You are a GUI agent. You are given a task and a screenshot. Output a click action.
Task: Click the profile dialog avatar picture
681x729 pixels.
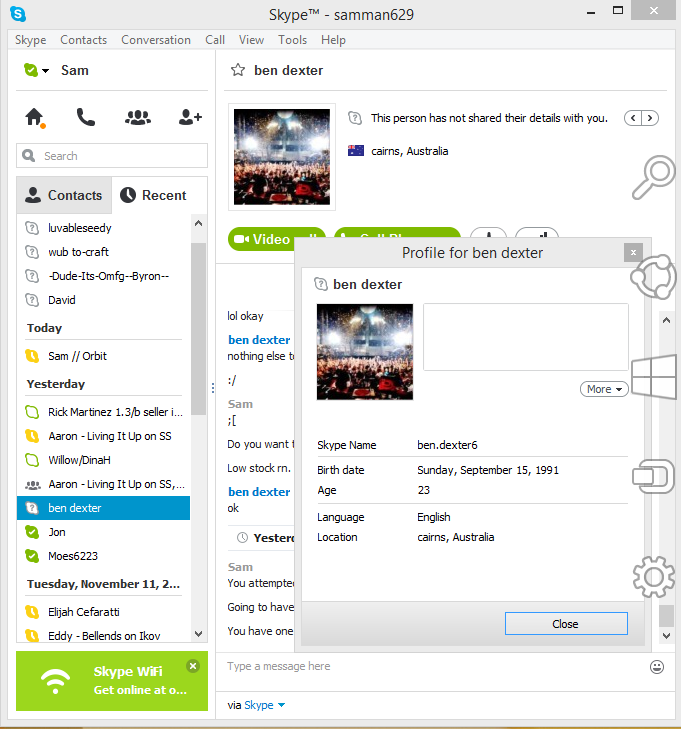(364, 351)
